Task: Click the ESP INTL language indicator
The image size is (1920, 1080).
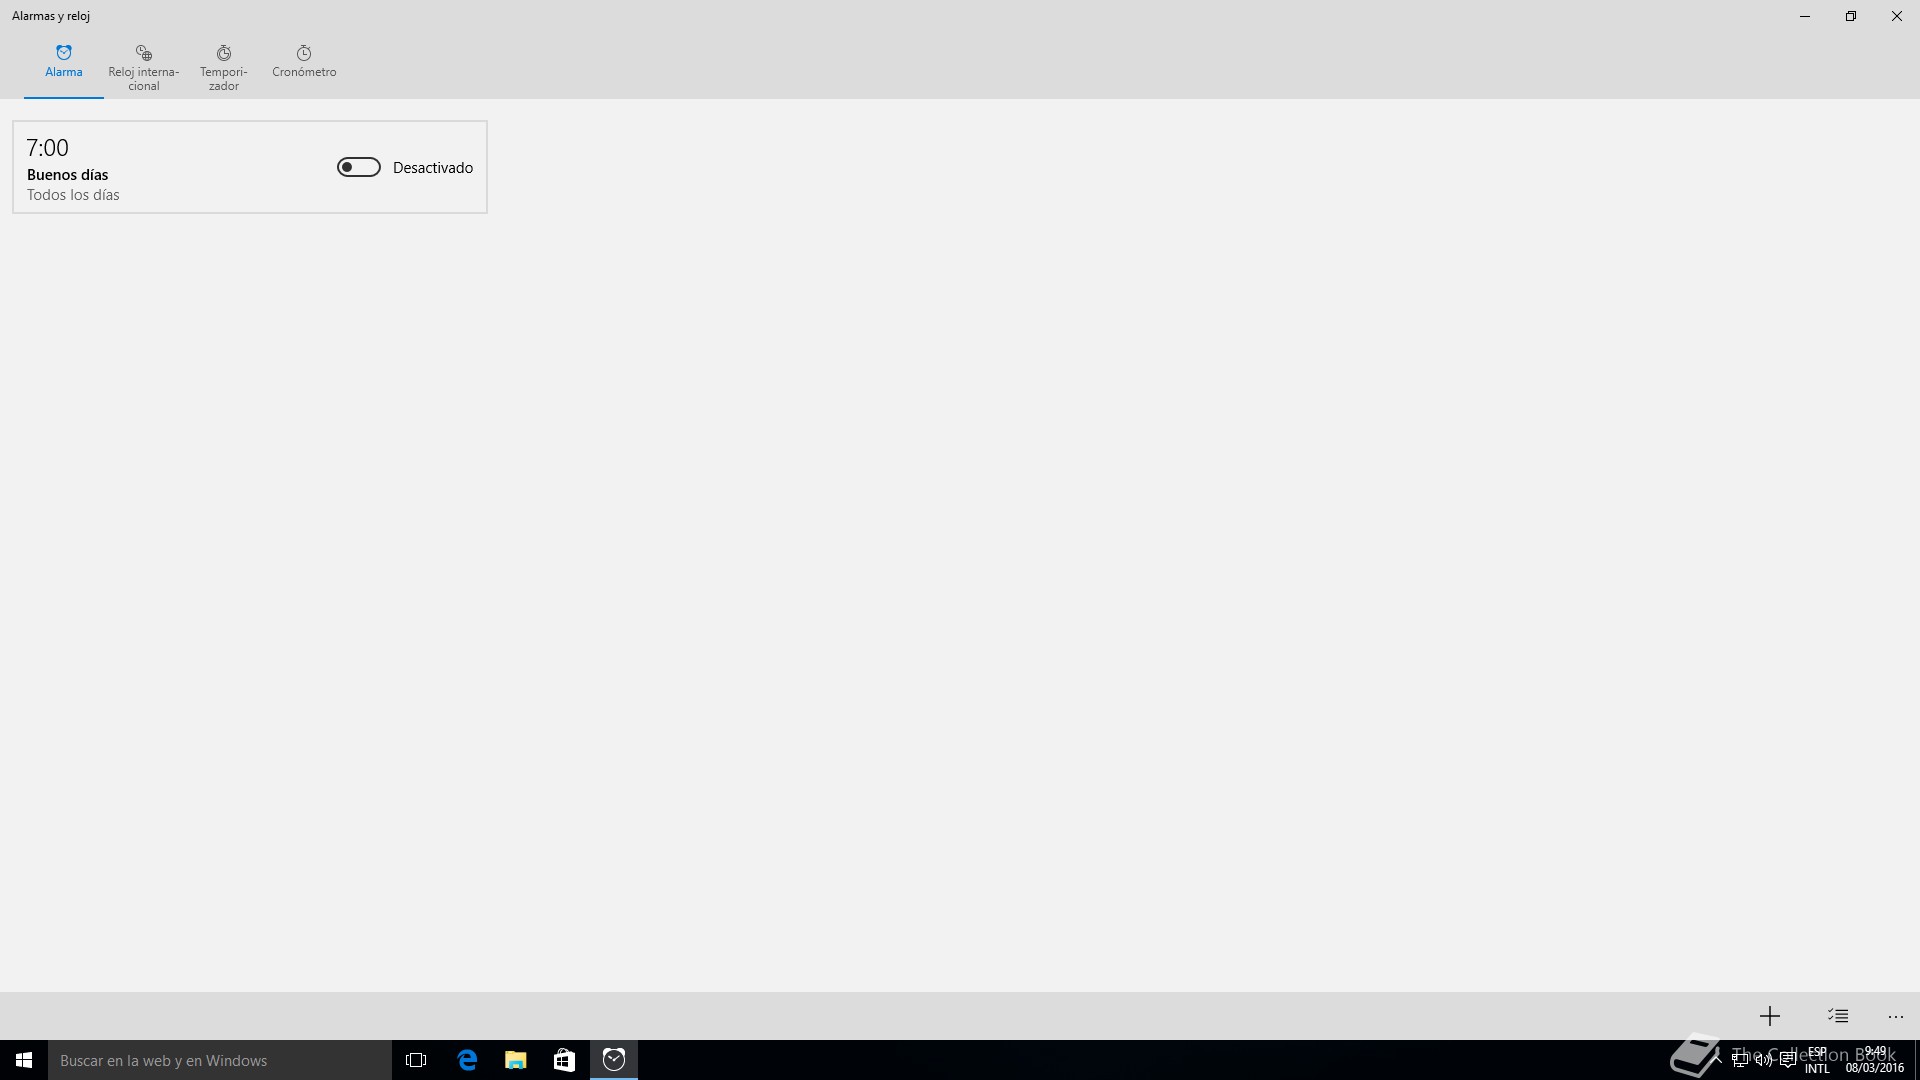Action: point(1817,1060)
